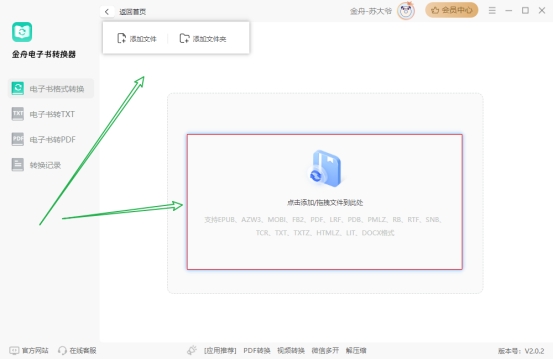553x360 pixels.
Task: Minimize the window
Action: pyautogui.click(x=509, y=11)
